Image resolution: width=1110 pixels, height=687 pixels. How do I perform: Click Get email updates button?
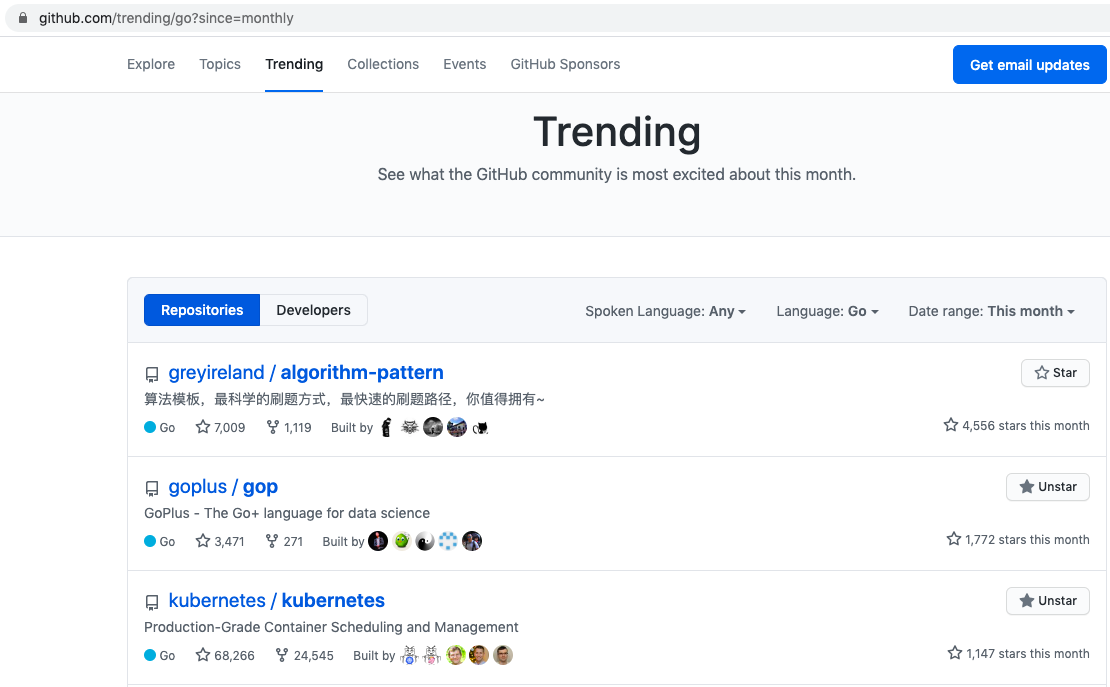click(x=1029, y=64)
